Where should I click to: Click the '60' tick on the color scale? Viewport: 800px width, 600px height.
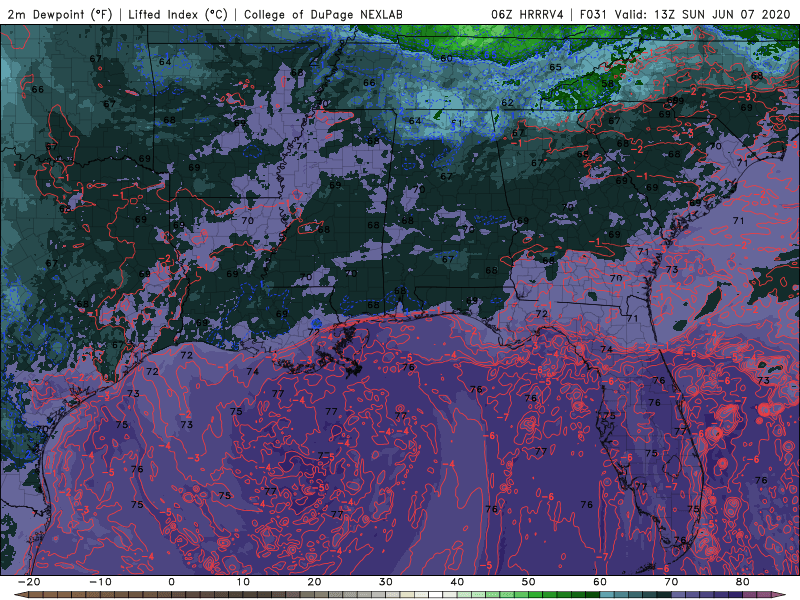(x=600, y=582)
